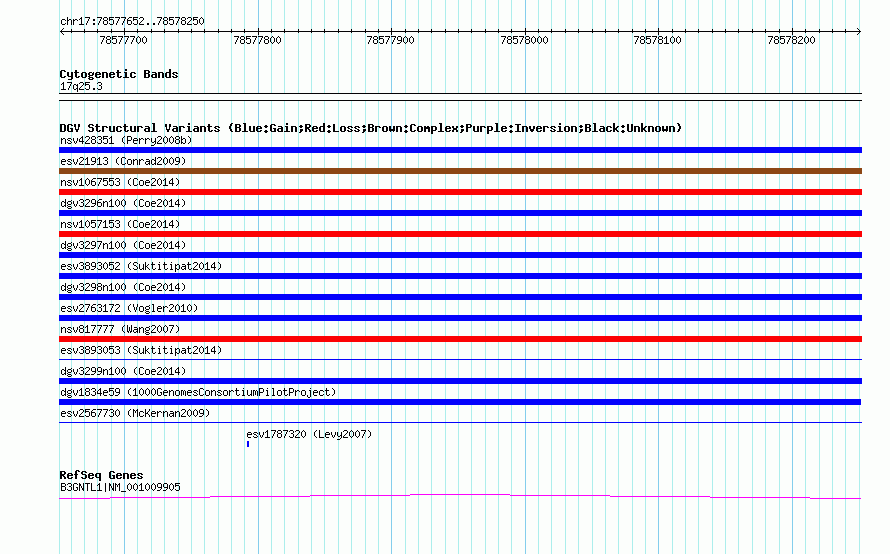This screenshot has width=890, height=554.
Task: Open the esv21913 (Conrad2009) variant label
Action: pos(123,161)
